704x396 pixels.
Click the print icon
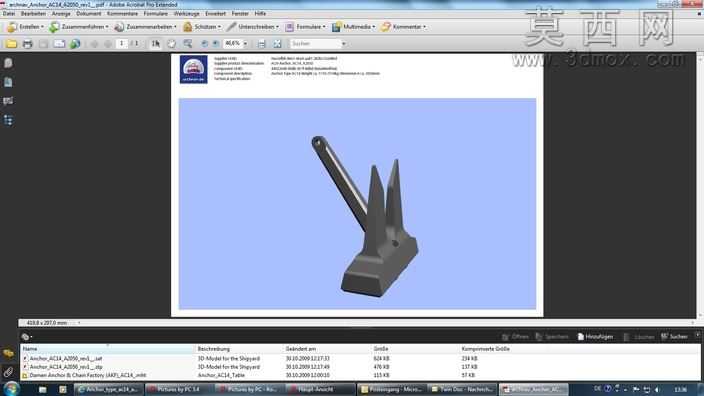pos(27,44)
